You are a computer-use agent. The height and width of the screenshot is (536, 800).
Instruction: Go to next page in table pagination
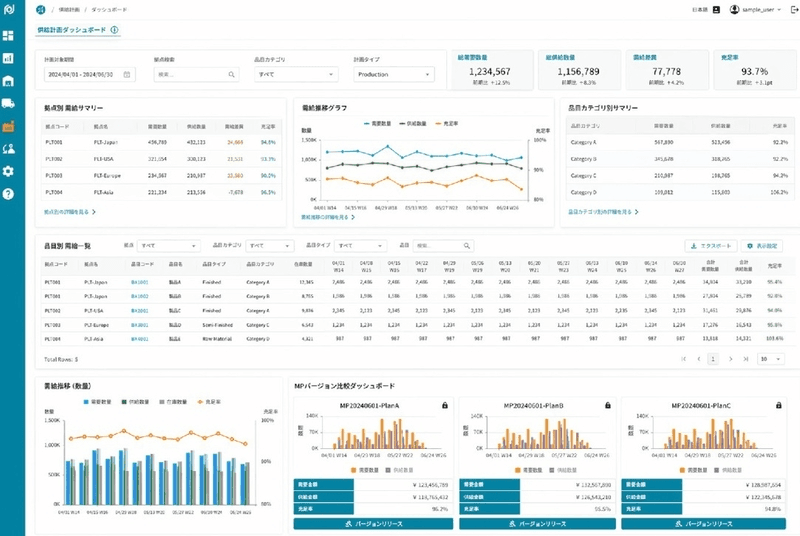coord(731,359)
